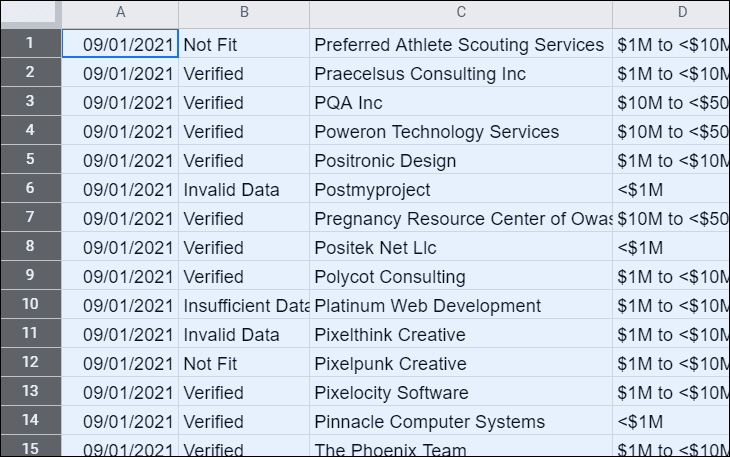
Task: Select column C header
Action: [x=461, y=13]
